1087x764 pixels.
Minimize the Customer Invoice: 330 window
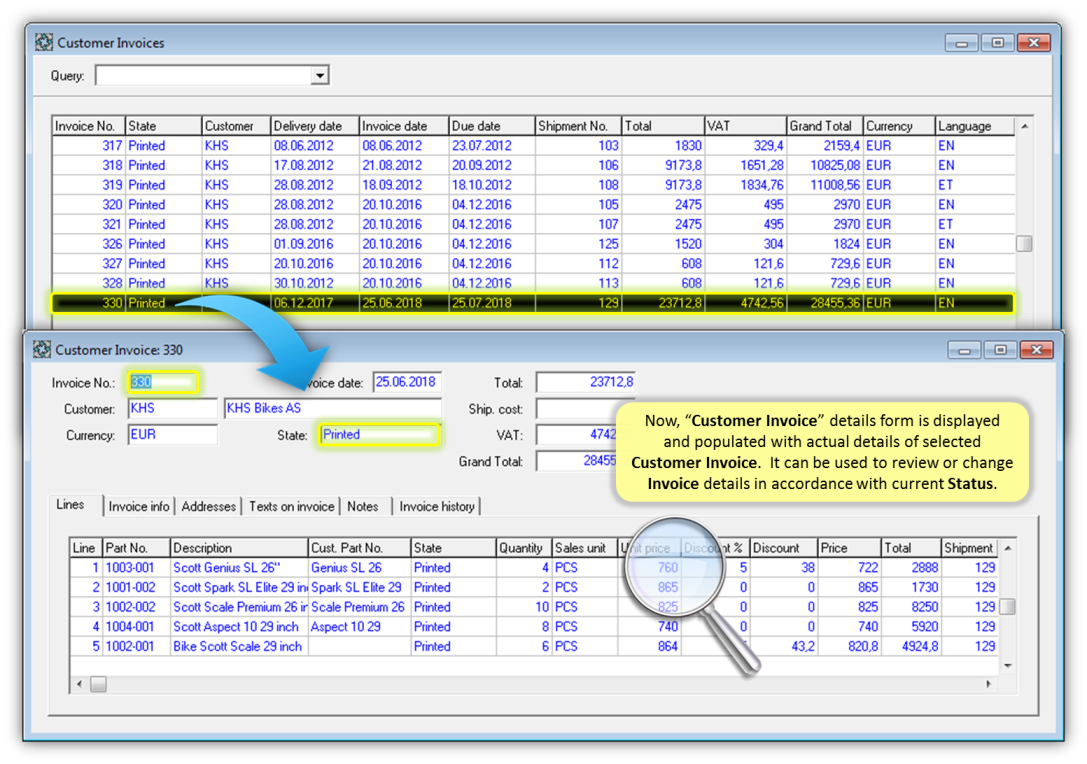964,350
